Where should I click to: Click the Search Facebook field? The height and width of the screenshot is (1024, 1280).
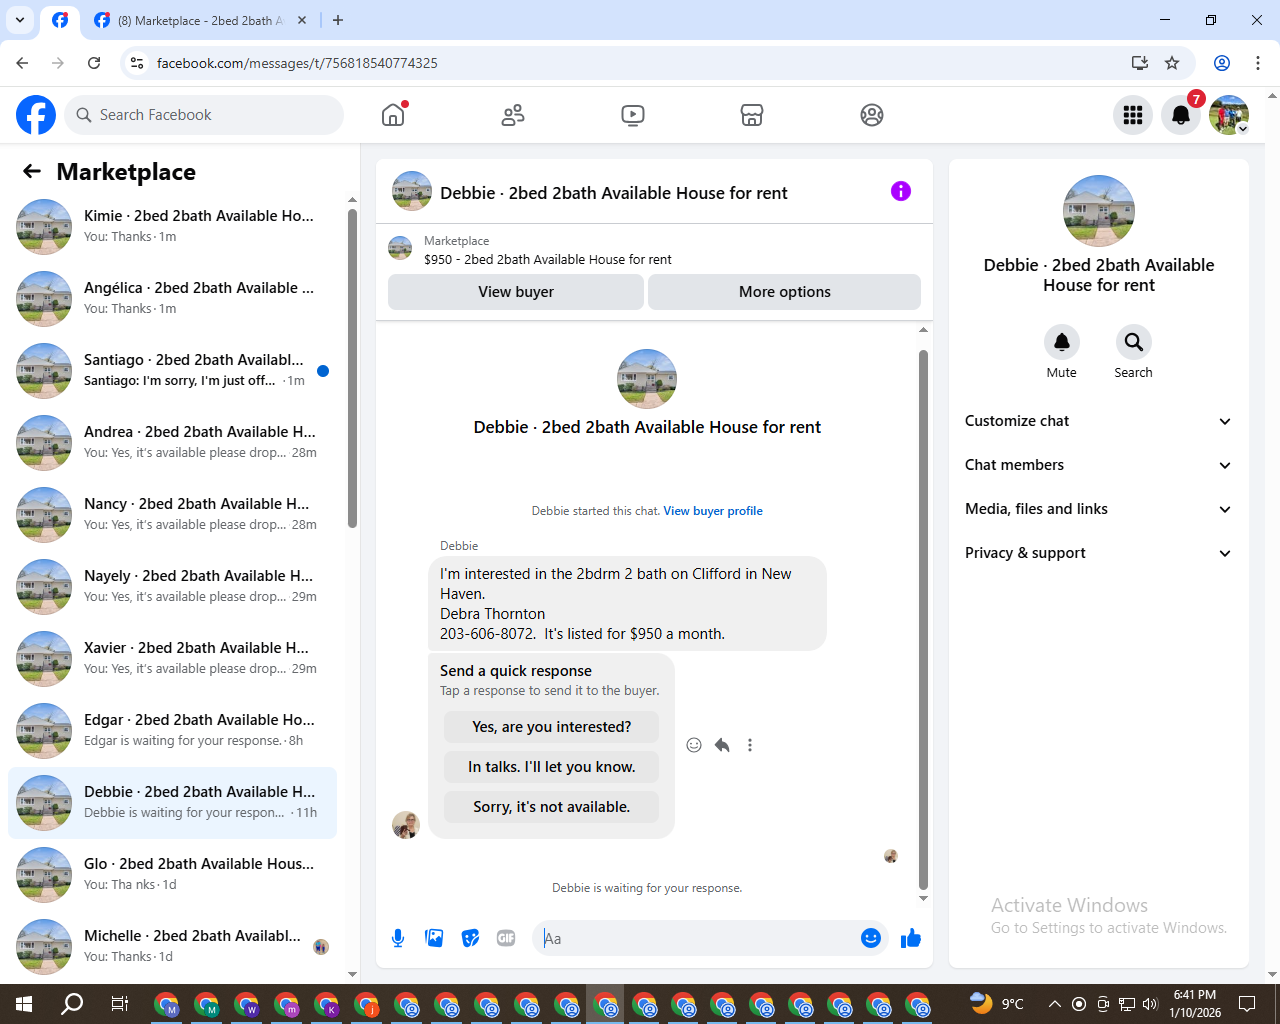pos(204,115)
